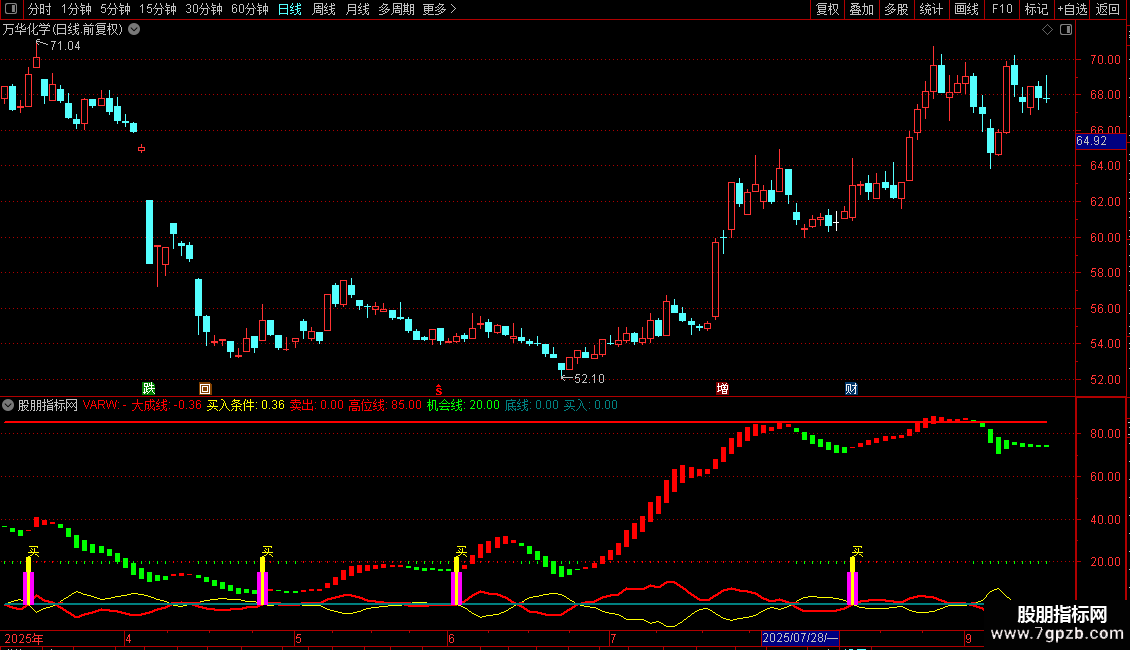This screenshot has height=650, width=1130.
Task: Select the 15分钟 period tab
Action: pos(157,9)
